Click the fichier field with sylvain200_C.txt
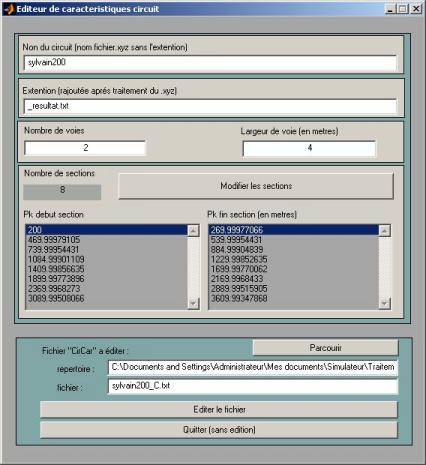The height and width of the screenshot is (465, 426). tap(253, 386)
